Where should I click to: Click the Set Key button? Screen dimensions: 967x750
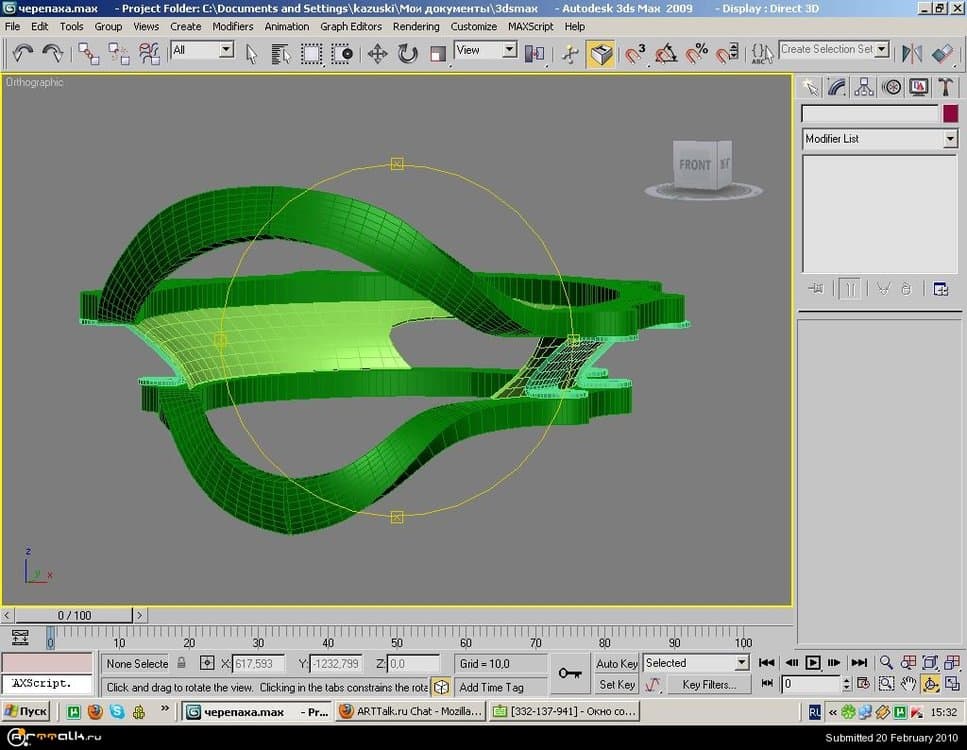click(617, 685)
